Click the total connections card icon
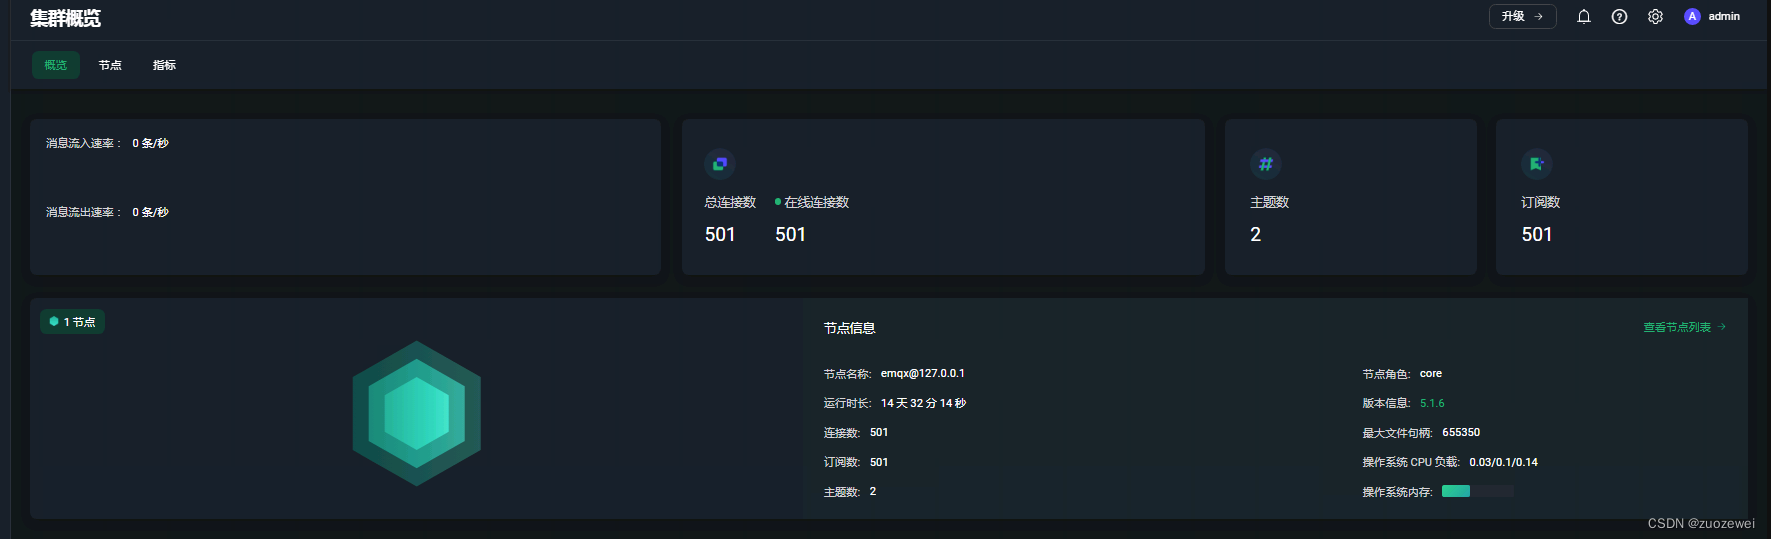Viewport: 1771px width, 539px height. click(x=720, y=164)
